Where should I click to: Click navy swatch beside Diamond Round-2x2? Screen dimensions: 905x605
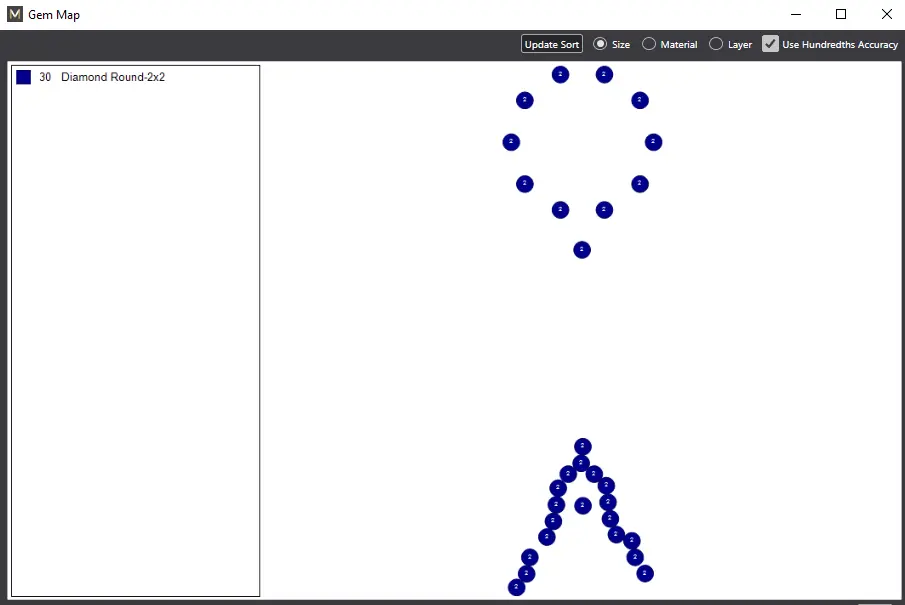[x=24, y=77]
